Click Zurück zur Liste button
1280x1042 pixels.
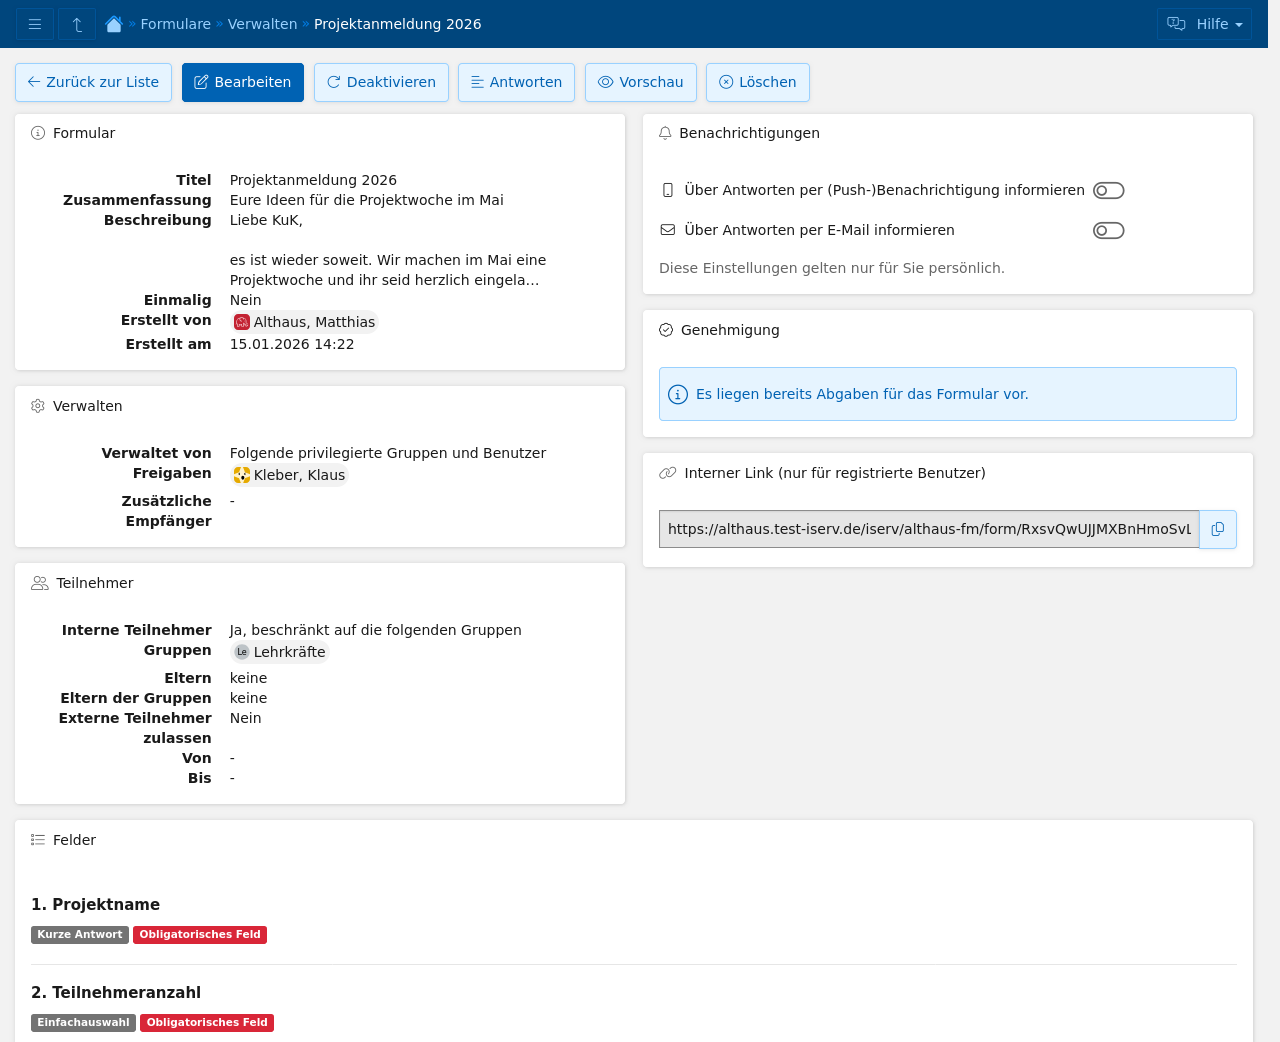93,82
